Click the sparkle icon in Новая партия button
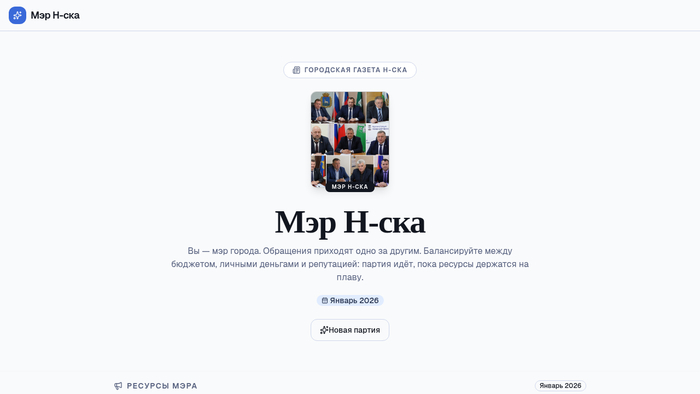Screen dimensions: 700x394 (x=324, y=330)
